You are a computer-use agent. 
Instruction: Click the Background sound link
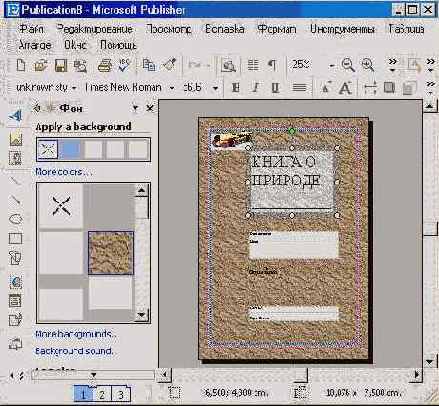point(74,351)
